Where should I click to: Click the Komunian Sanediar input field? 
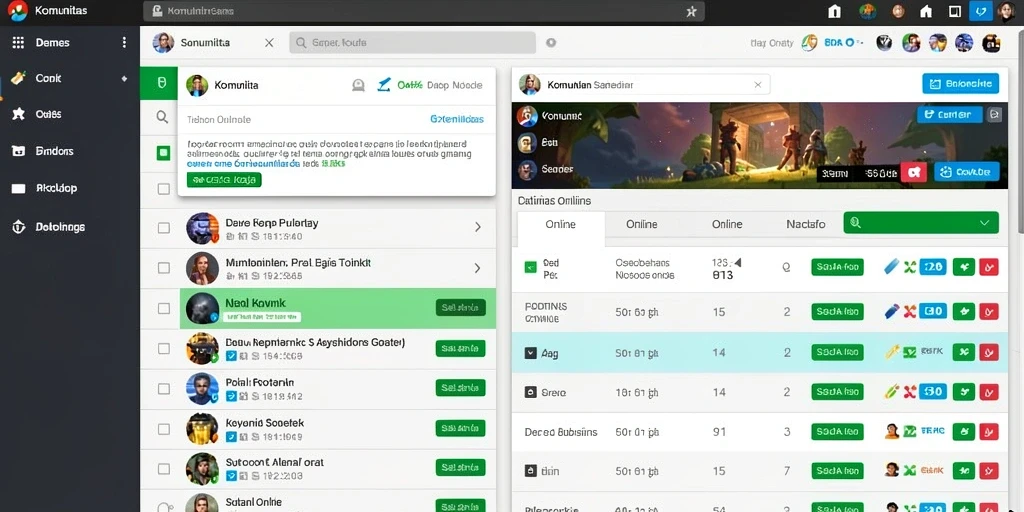pyautogui.click(x=645, y=85)
